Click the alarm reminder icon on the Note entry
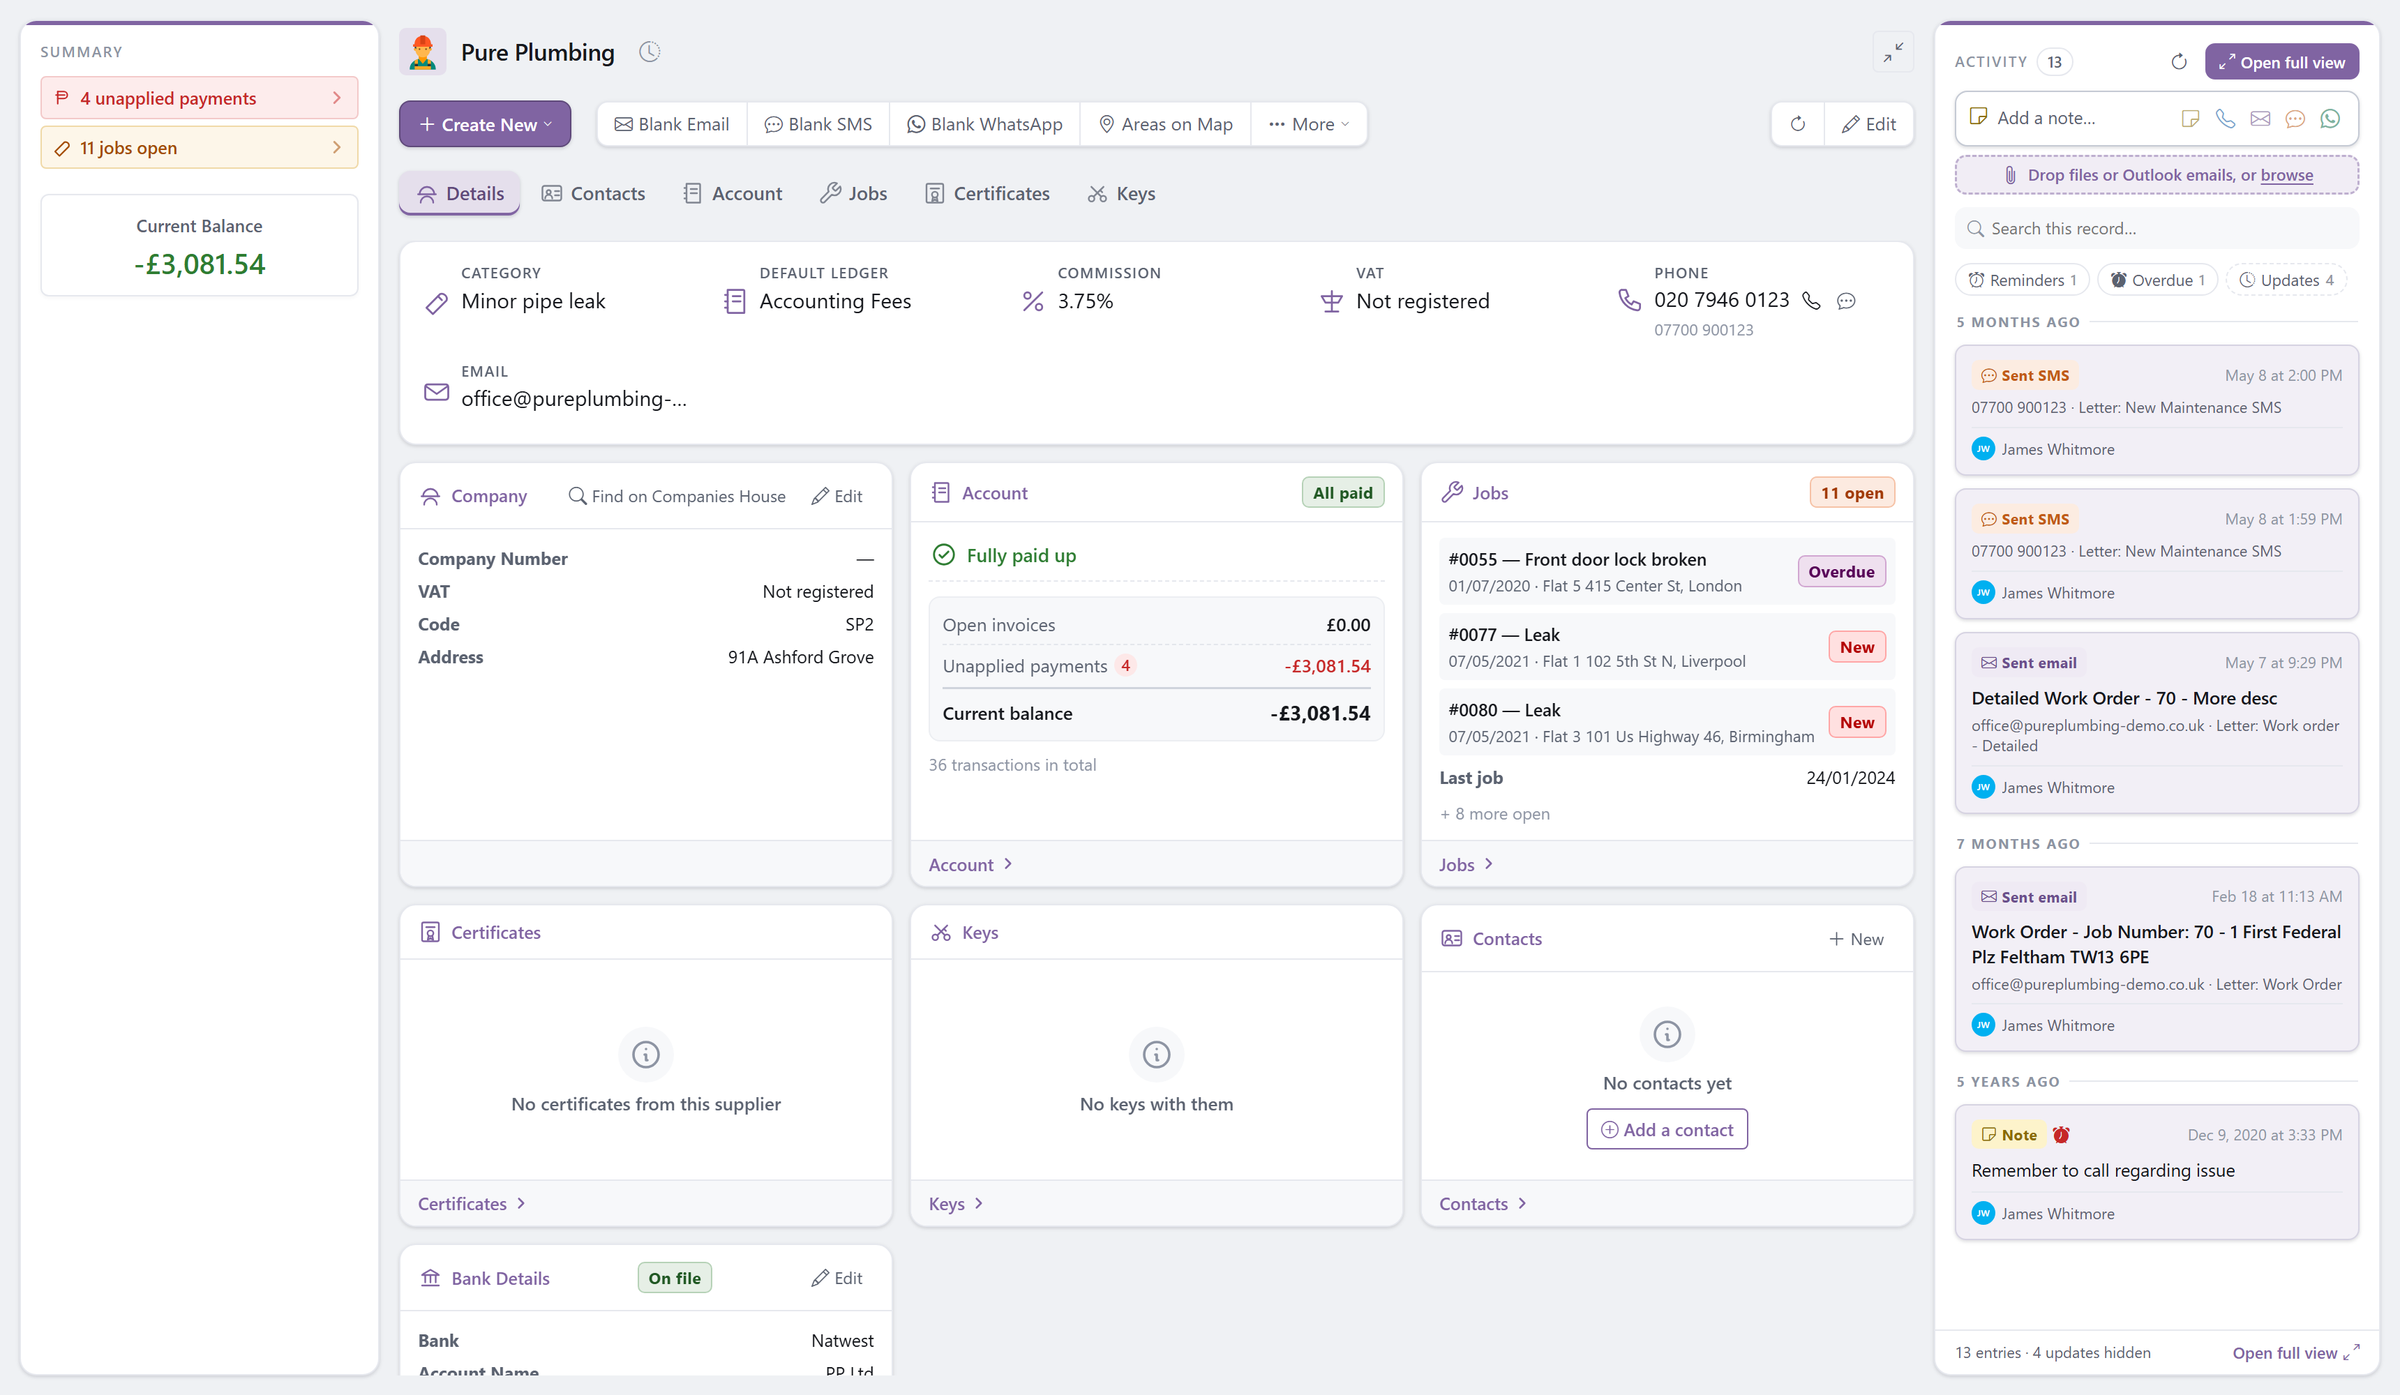The image size is (2400, 1395). [2061, 1135]
